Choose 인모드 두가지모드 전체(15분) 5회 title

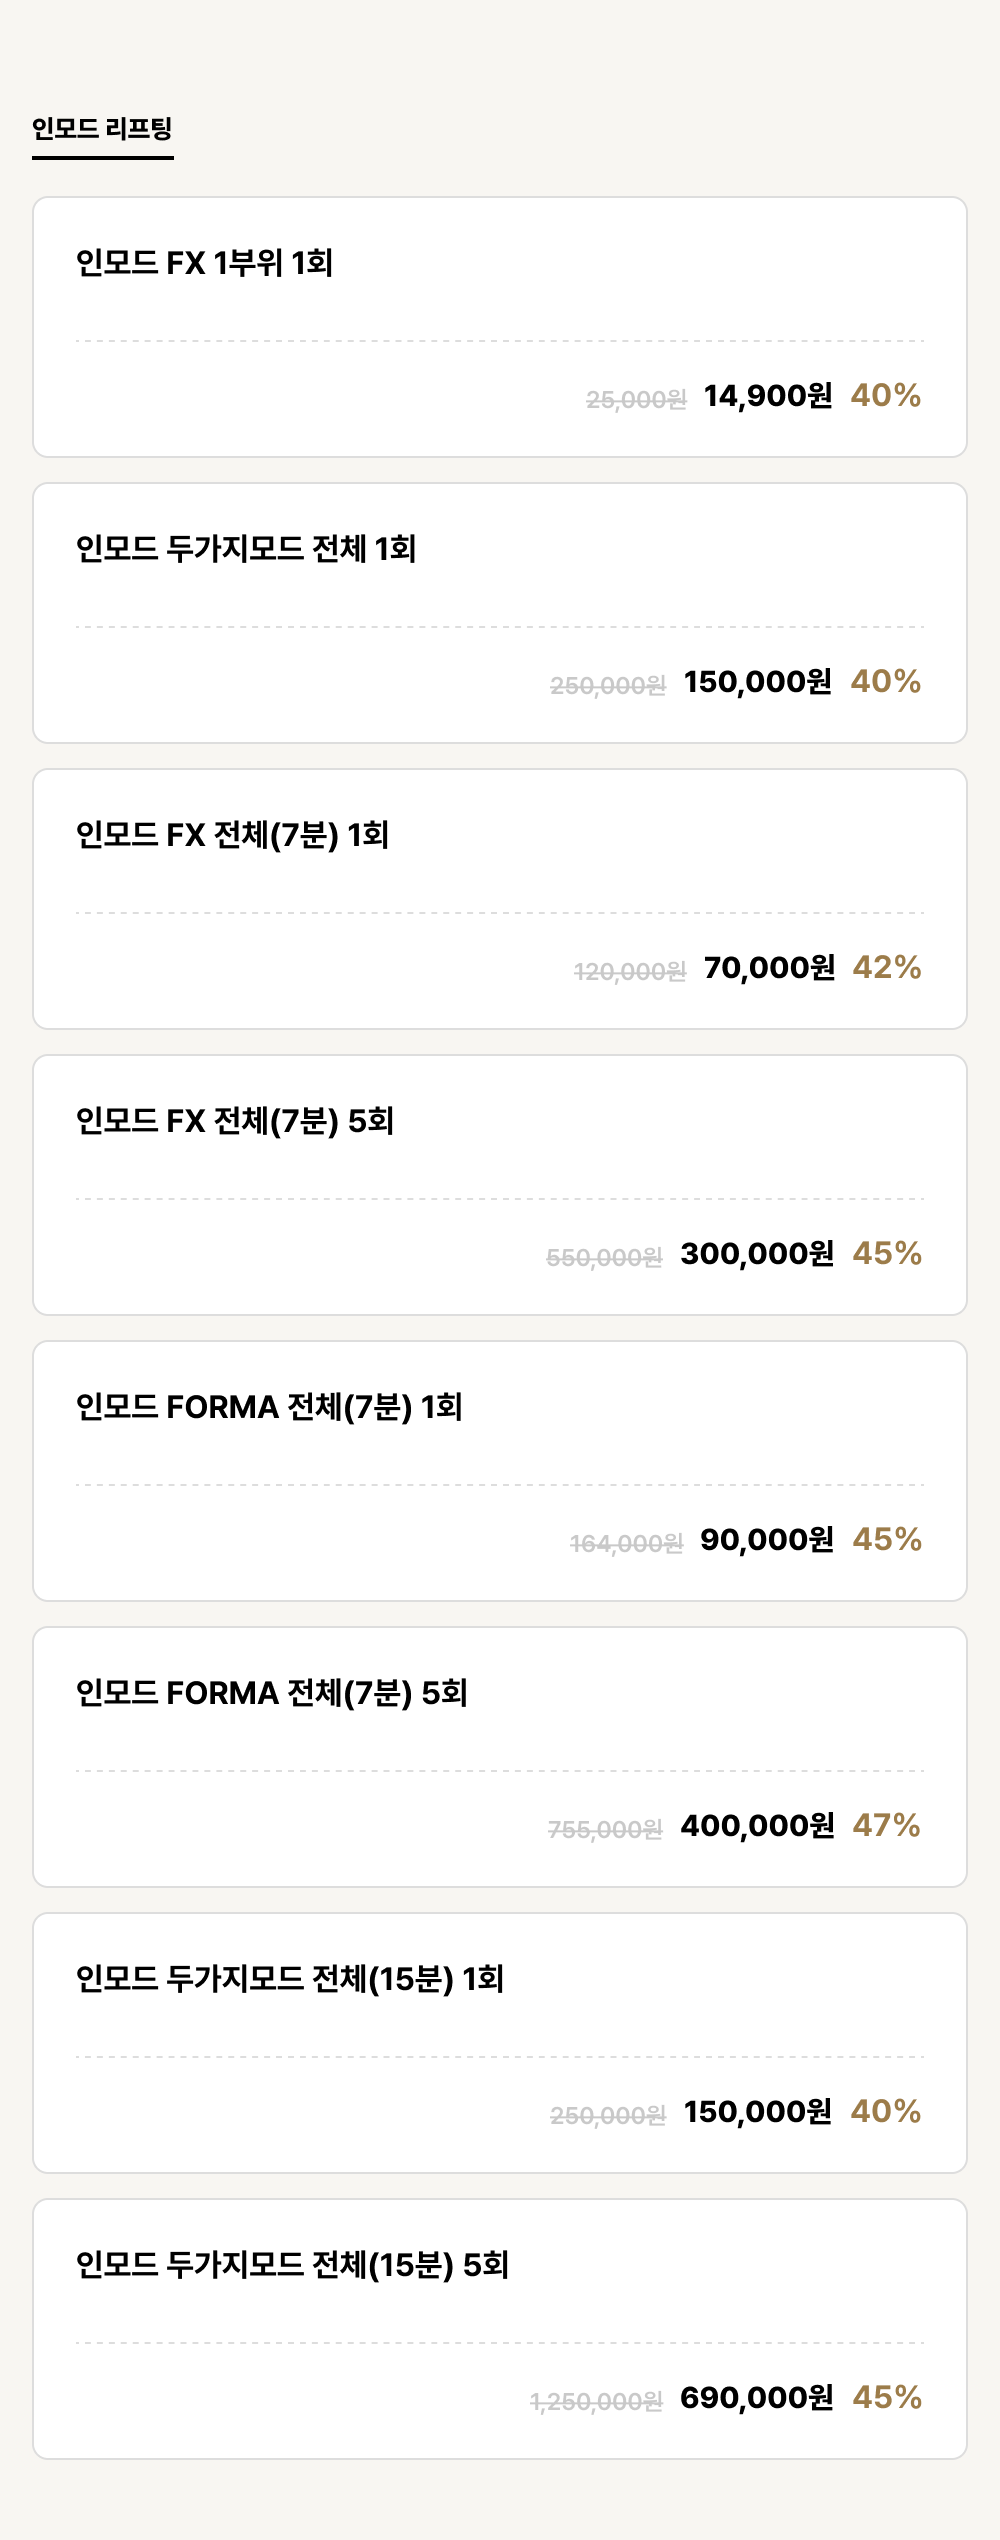pyautogui.click(x=293, y=2265)
